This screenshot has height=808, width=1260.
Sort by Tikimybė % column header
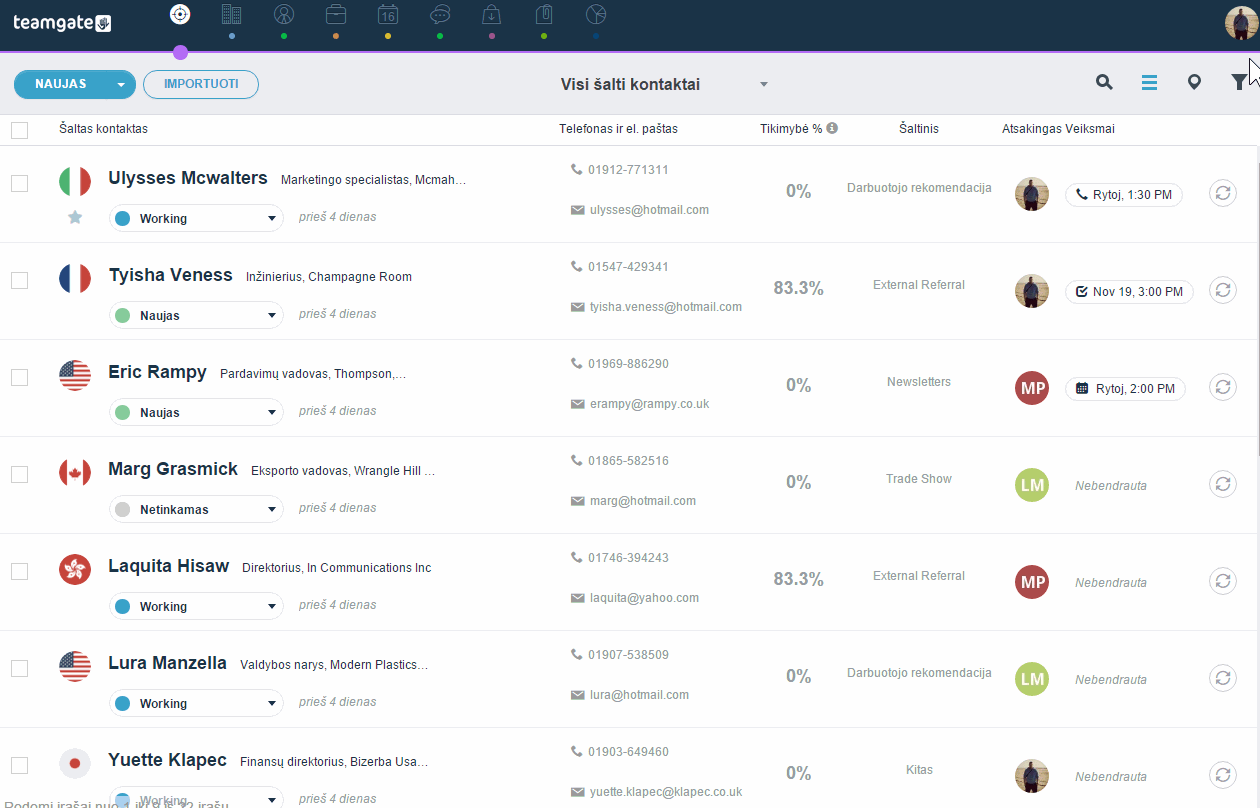[790, 129]
